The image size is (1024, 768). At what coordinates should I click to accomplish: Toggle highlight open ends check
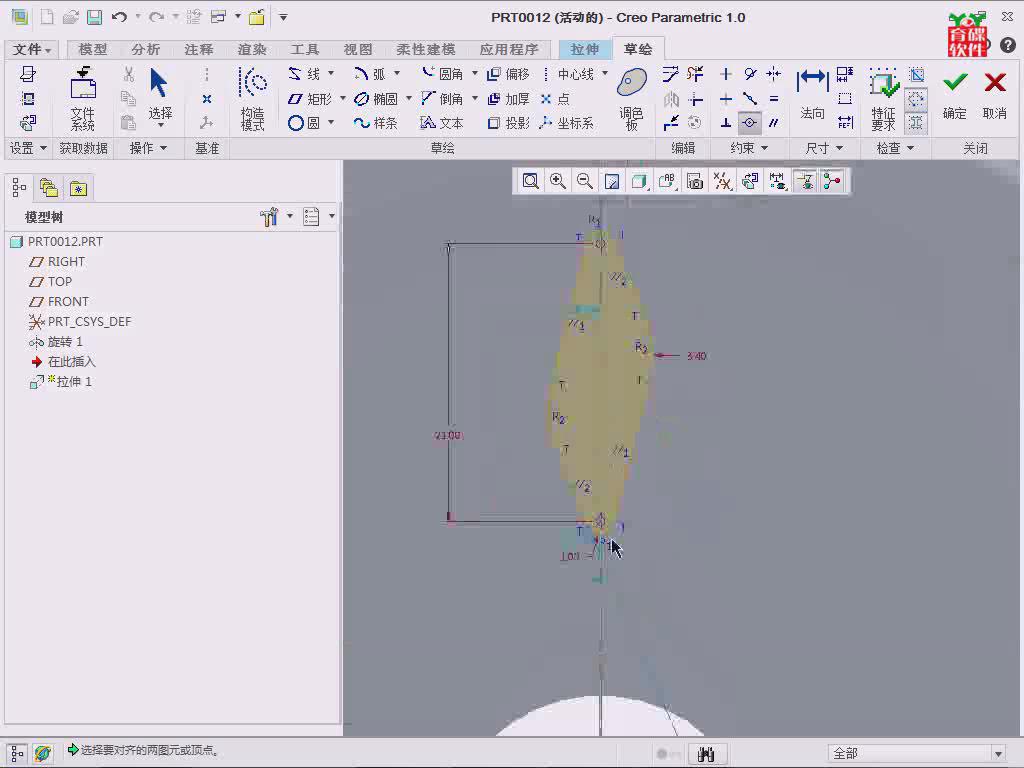point(916,99)
